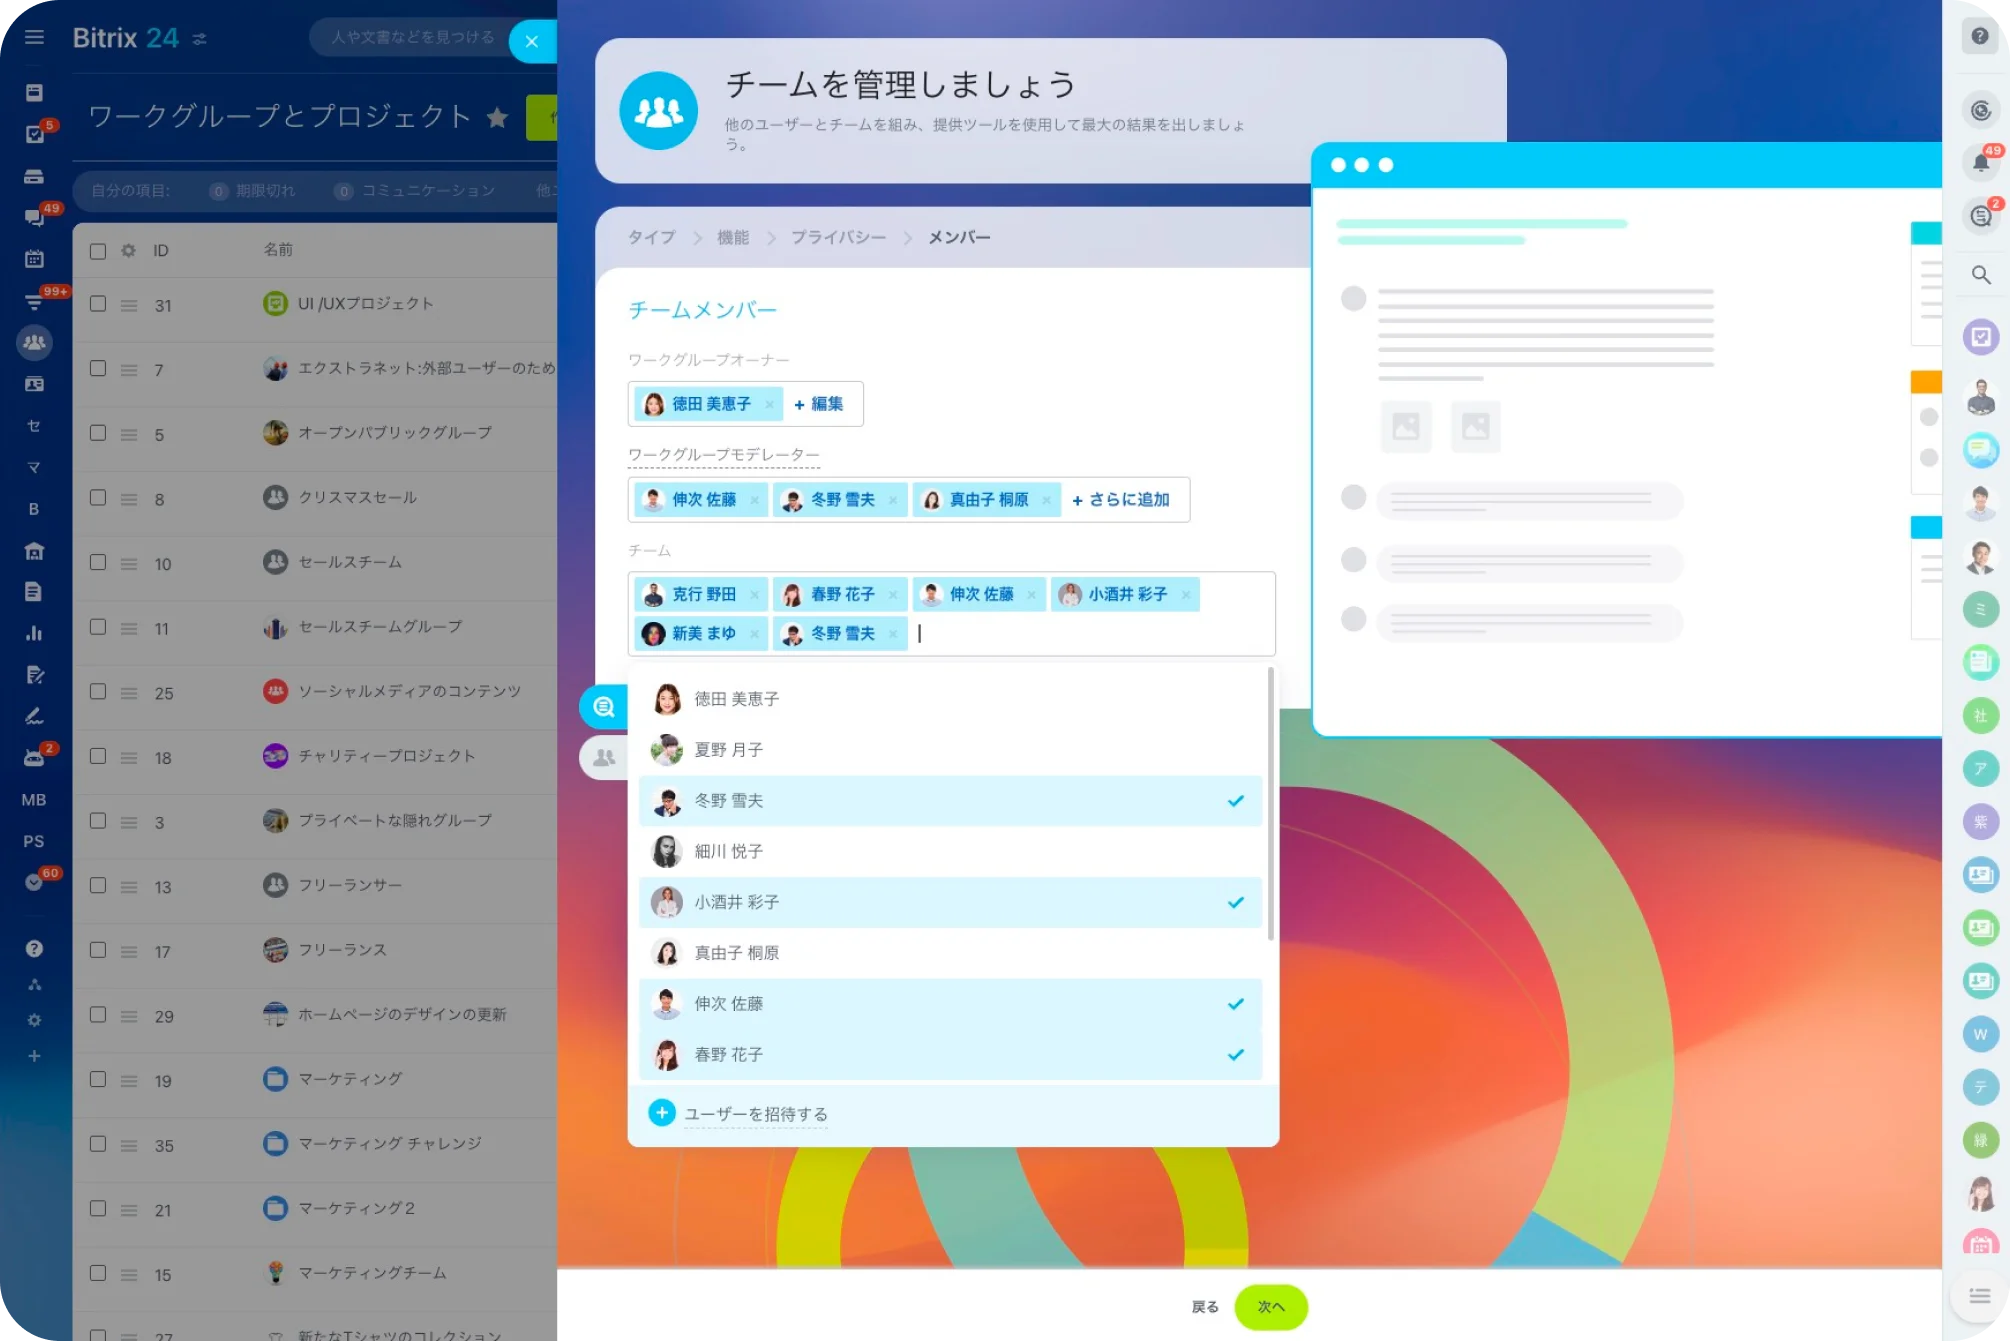2010x1341 pixels.
Task: Select 夏野 月子 in the user dropdown list
Action: (950, 750)
